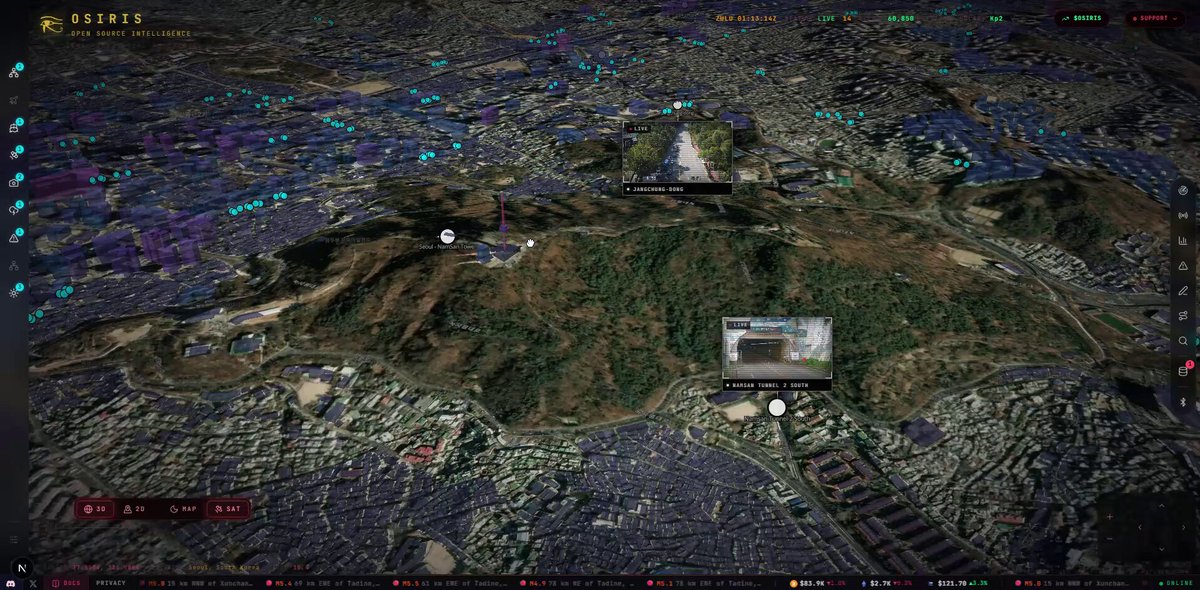
Task: Open the Namsan Tunnel 2 South camera thumbnail
Action: pos(777,354)
